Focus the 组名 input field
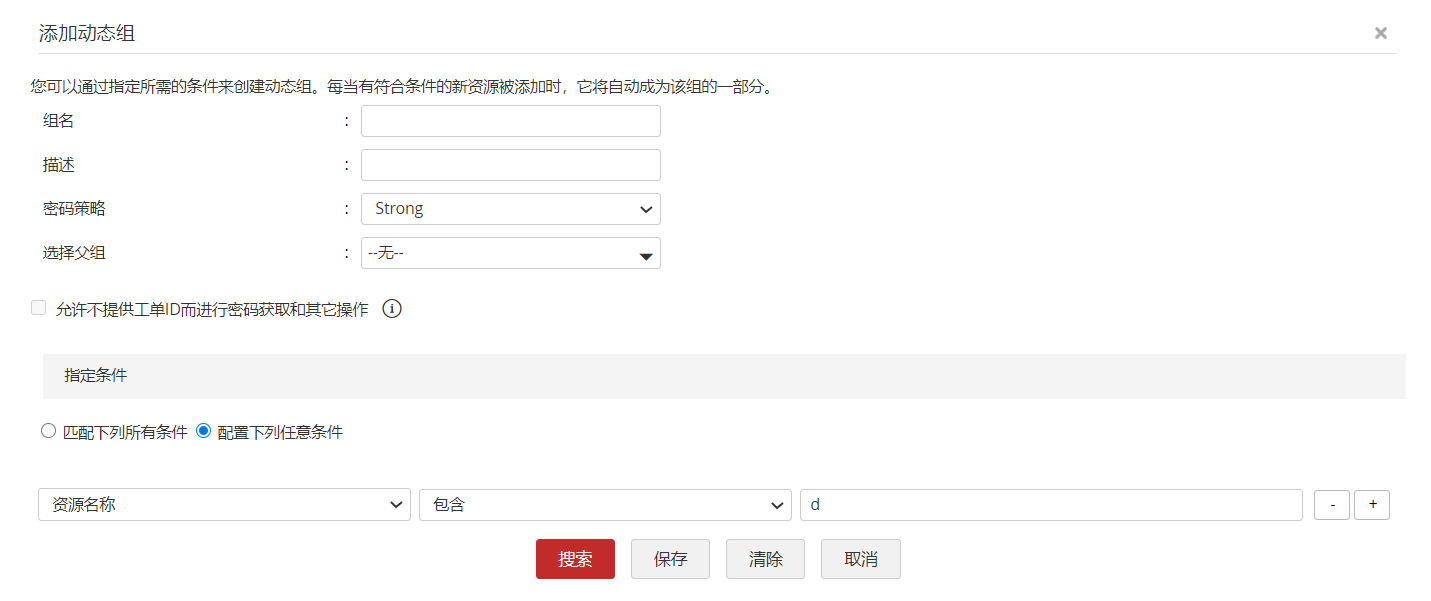This screenshot has height=601, width=1431. tap(511, 121)
